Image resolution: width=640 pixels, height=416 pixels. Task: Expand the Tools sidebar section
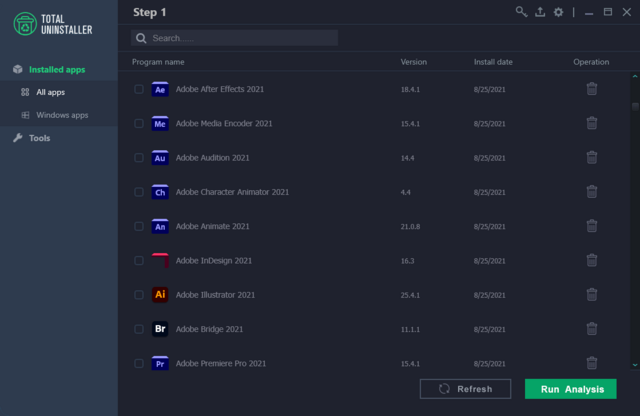click(x=40, y=138)
